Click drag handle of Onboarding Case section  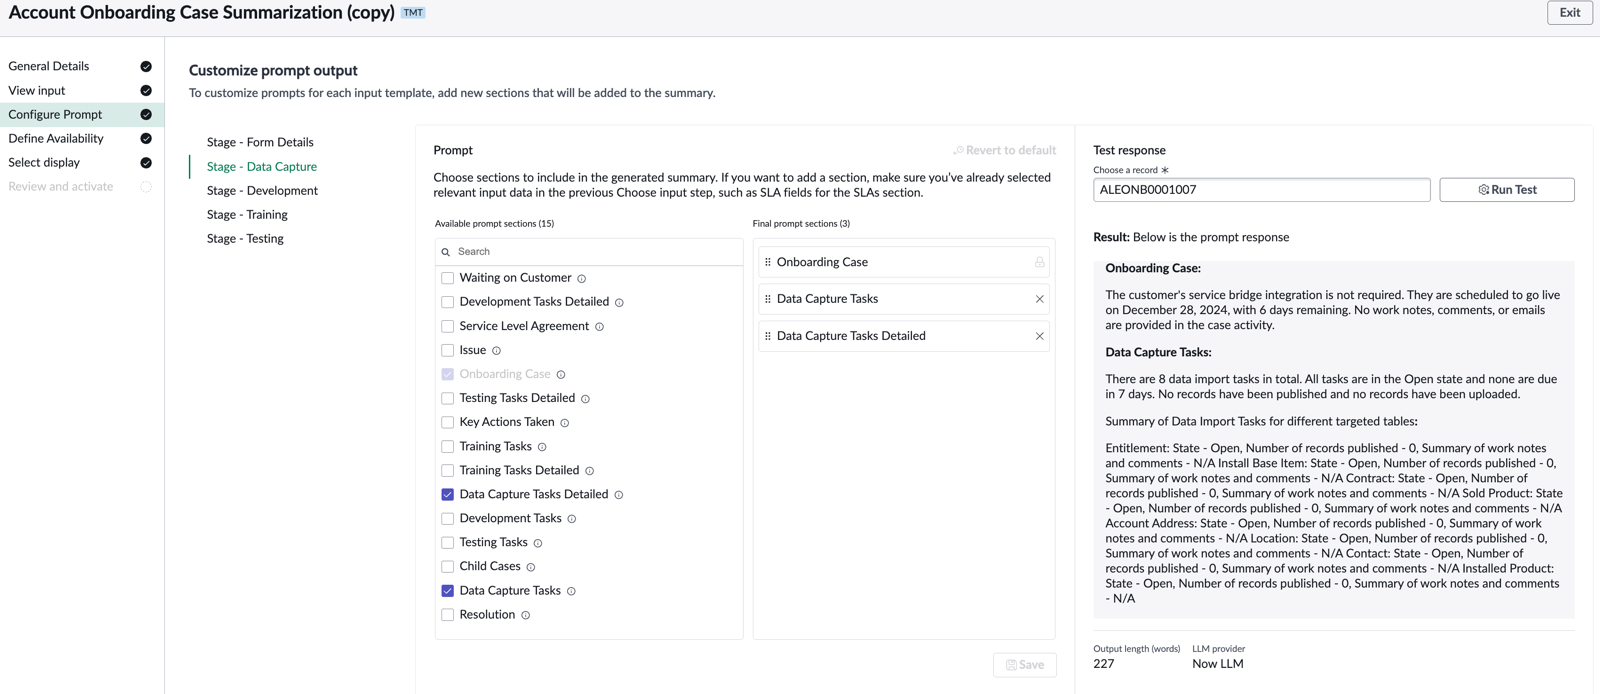pyautogui.click(x=768, y=262)
